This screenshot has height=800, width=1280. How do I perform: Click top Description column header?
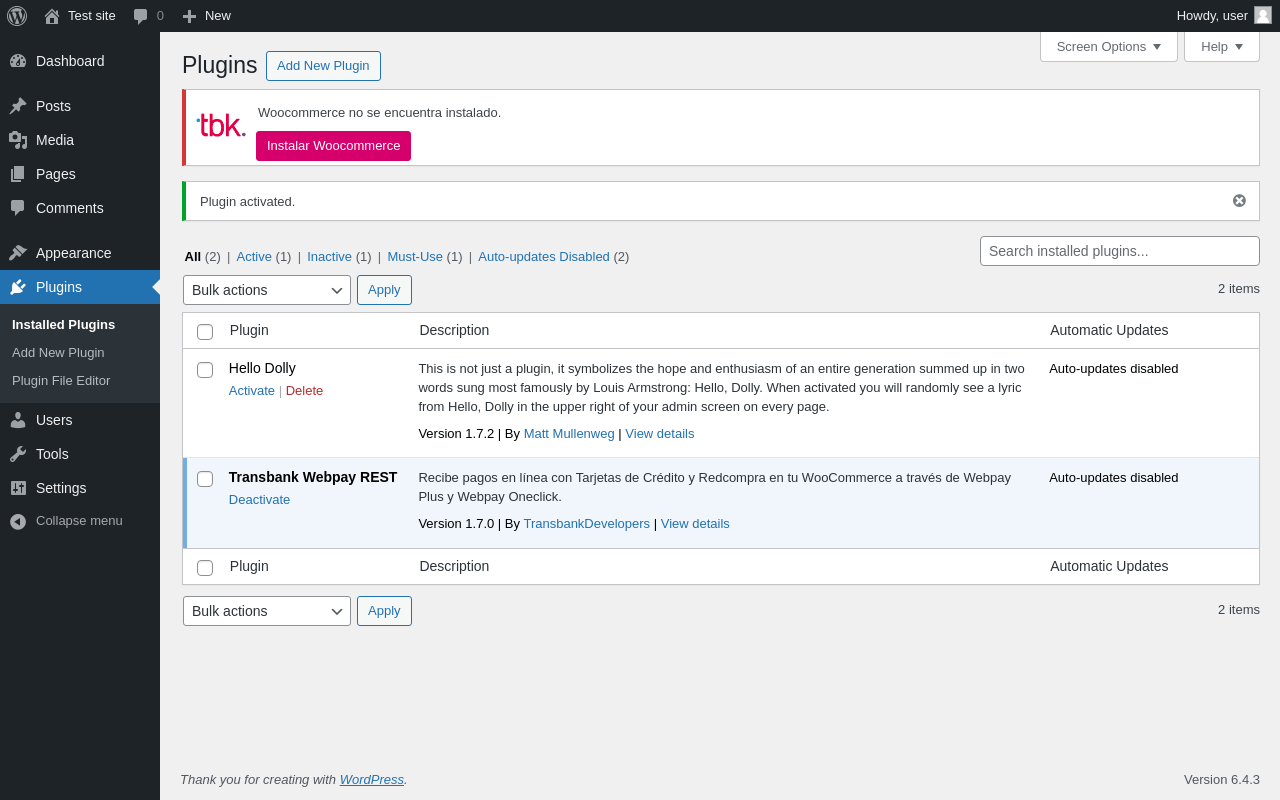pyautogui.click(x=454, y=330)
